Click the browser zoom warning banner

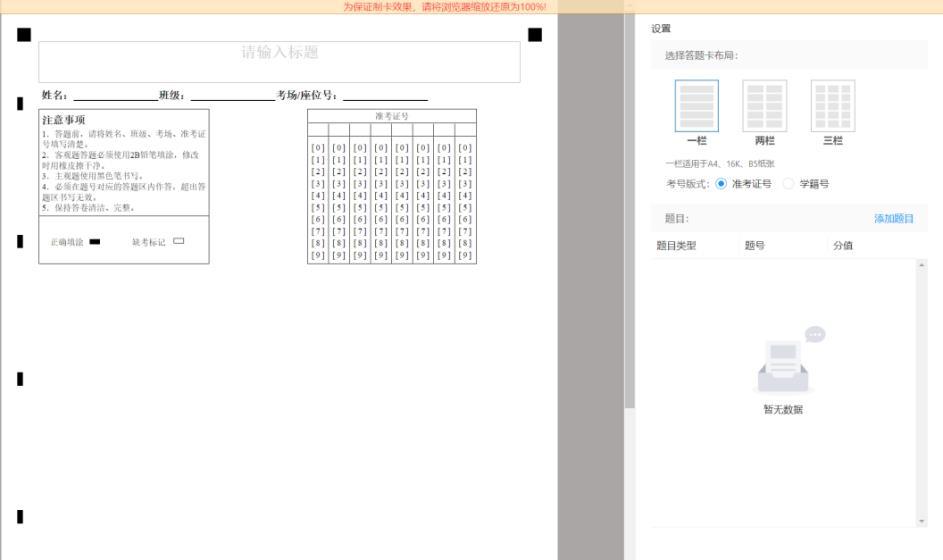472,7
